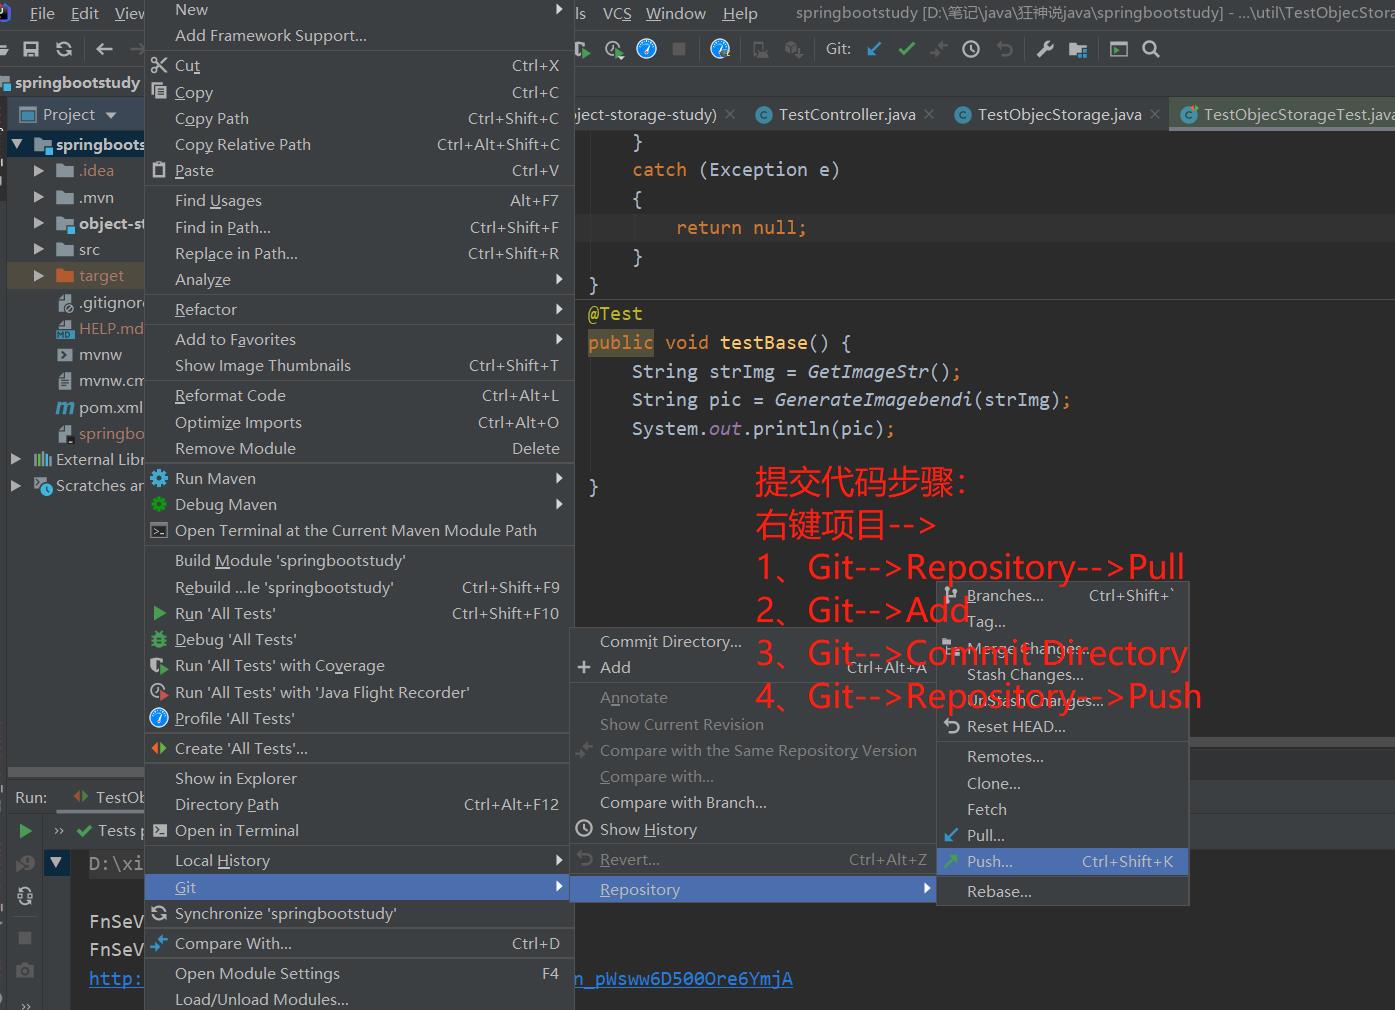Click the Git Show History clock icon

(971, 49)
